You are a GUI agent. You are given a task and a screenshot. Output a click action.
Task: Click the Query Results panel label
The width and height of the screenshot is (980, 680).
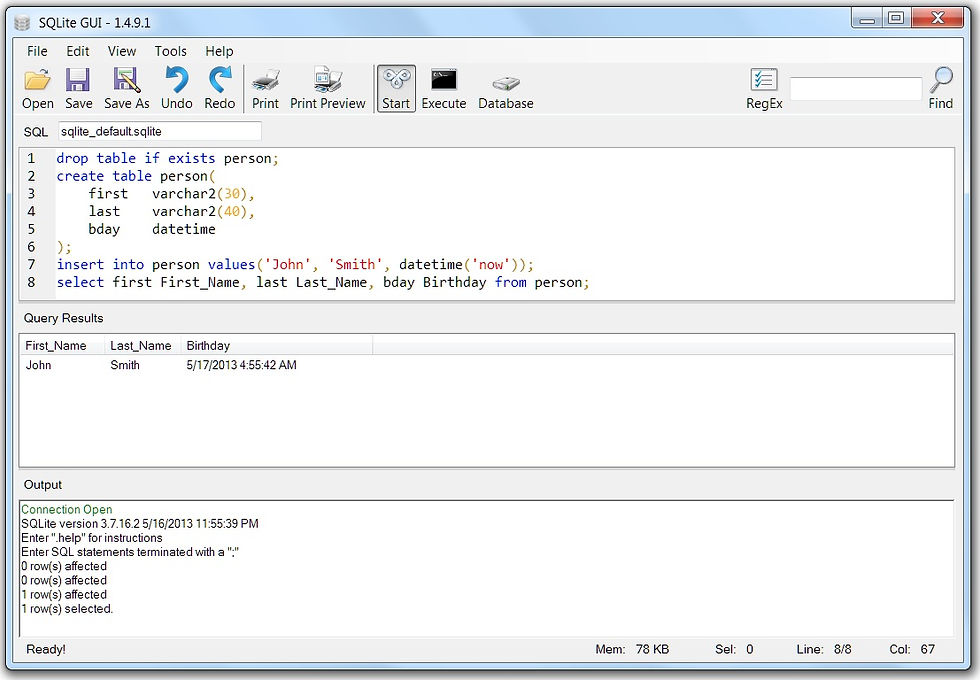pos(63,318)
